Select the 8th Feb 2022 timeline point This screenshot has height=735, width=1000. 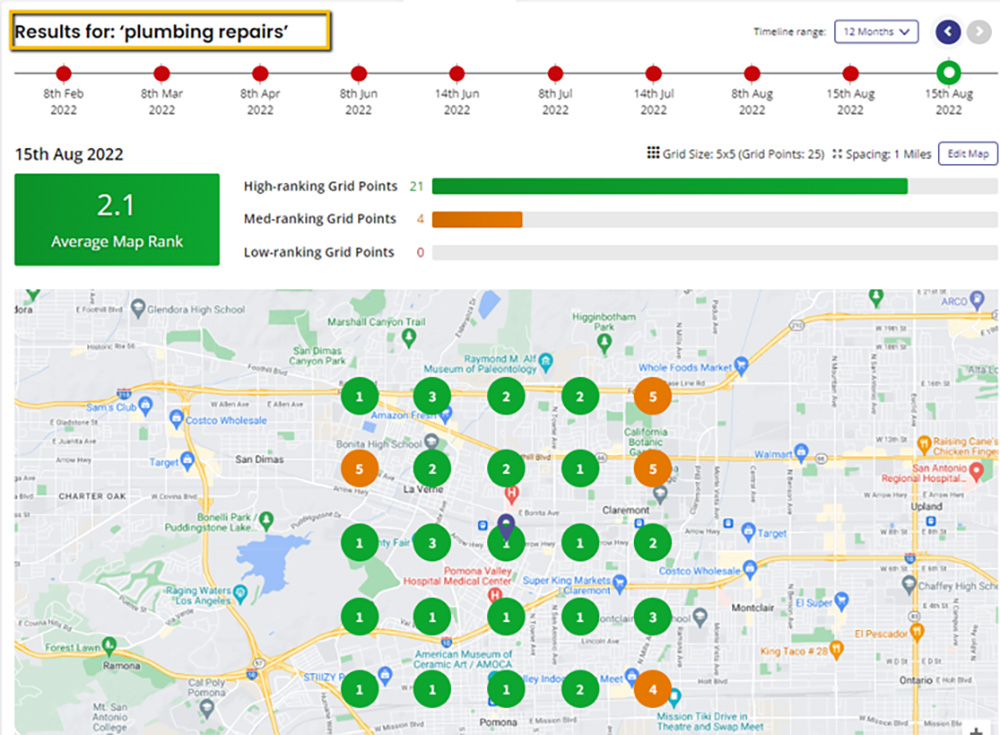64,74
